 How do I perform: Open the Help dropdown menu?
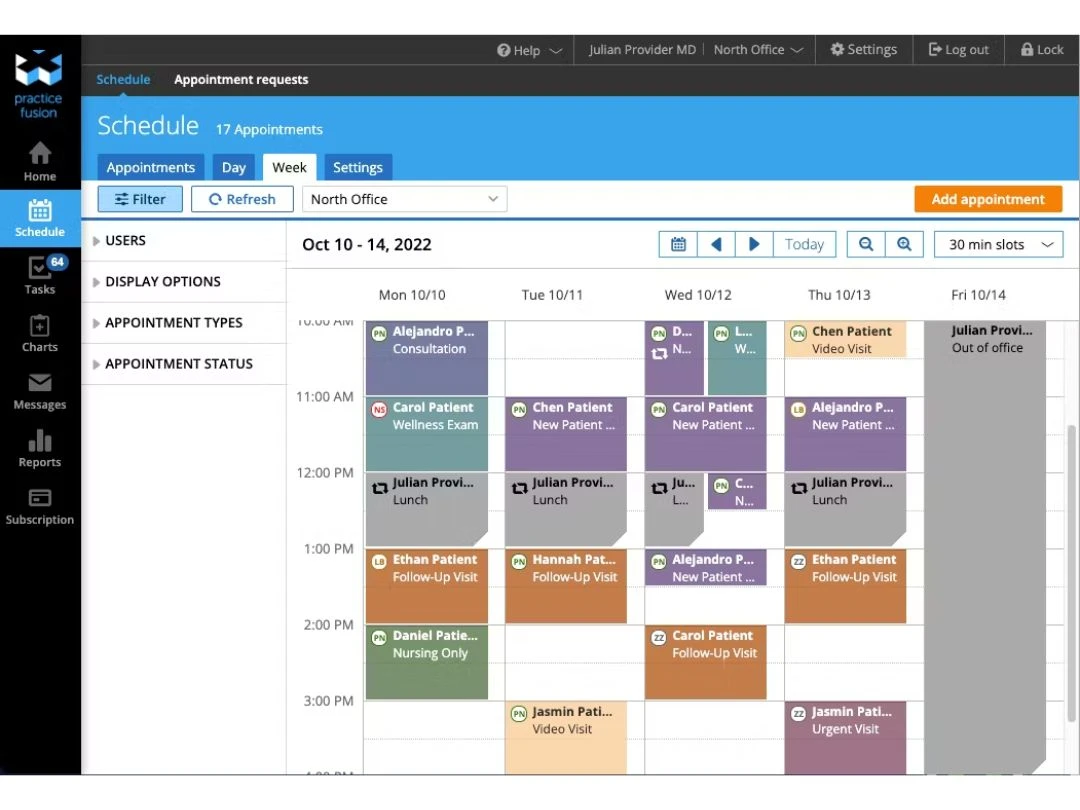pos(530,50)
